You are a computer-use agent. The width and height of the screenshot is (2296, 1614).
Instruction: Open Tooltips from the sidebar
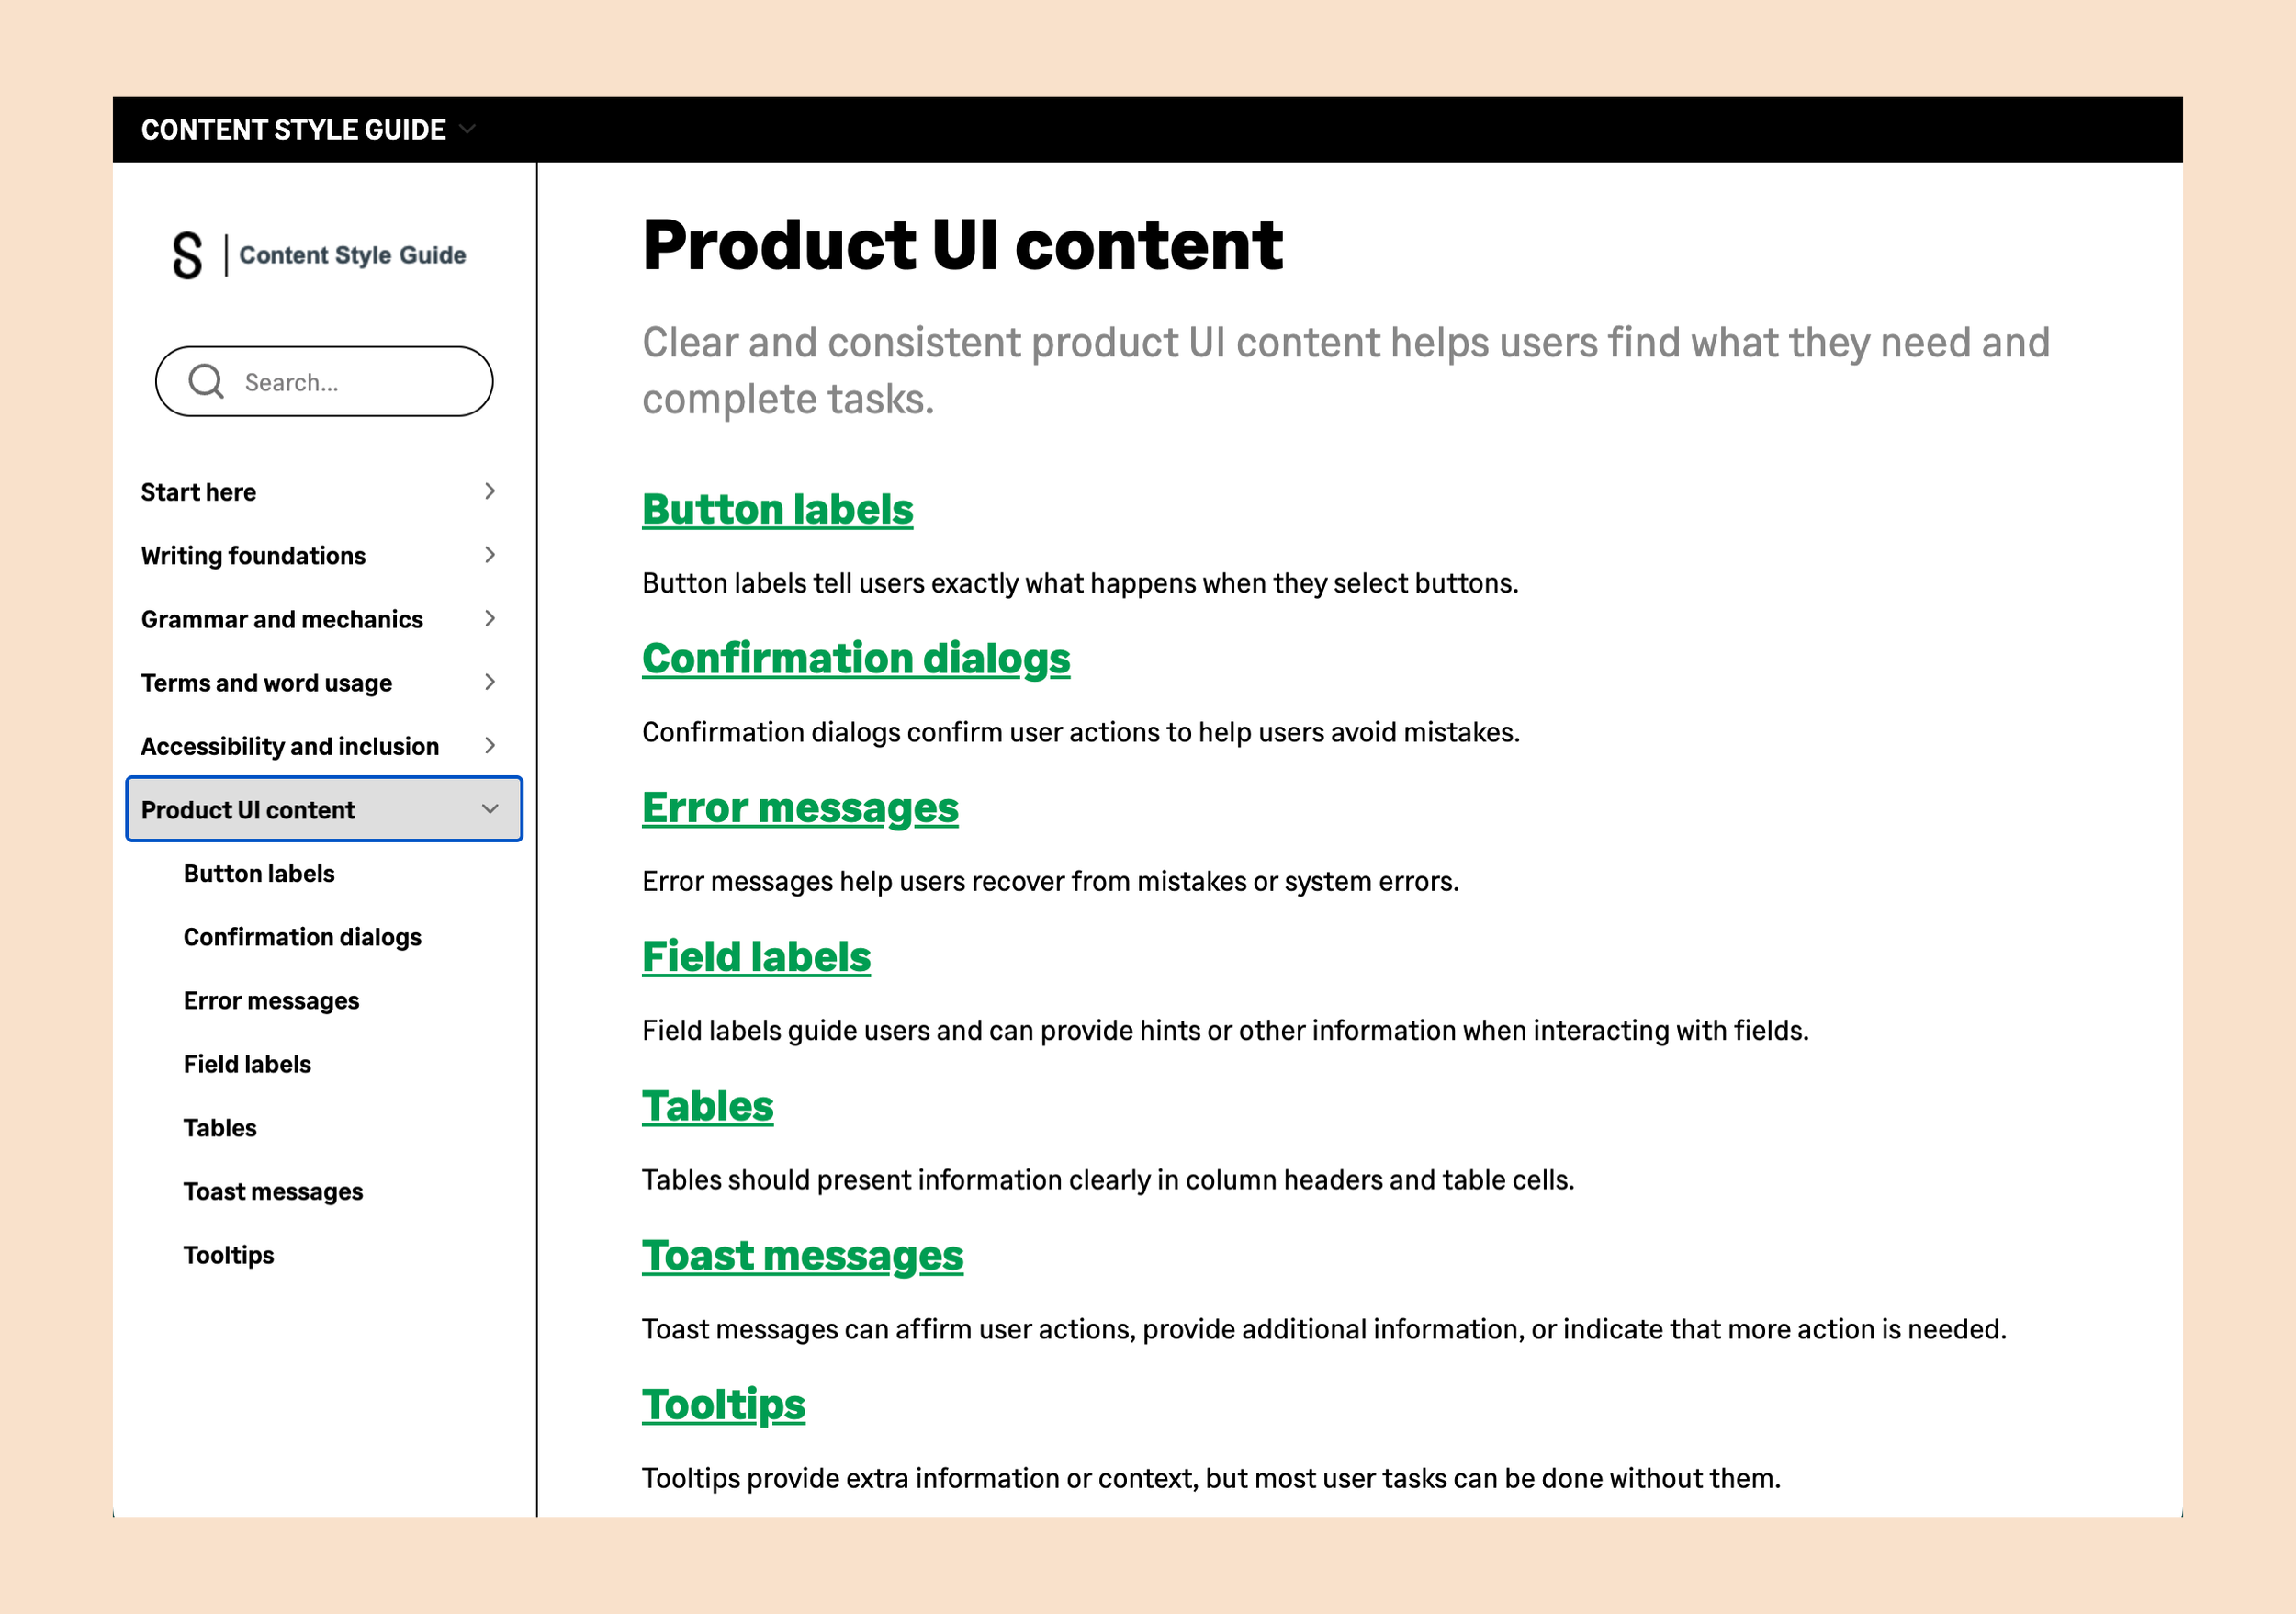tap(228, 1255)
